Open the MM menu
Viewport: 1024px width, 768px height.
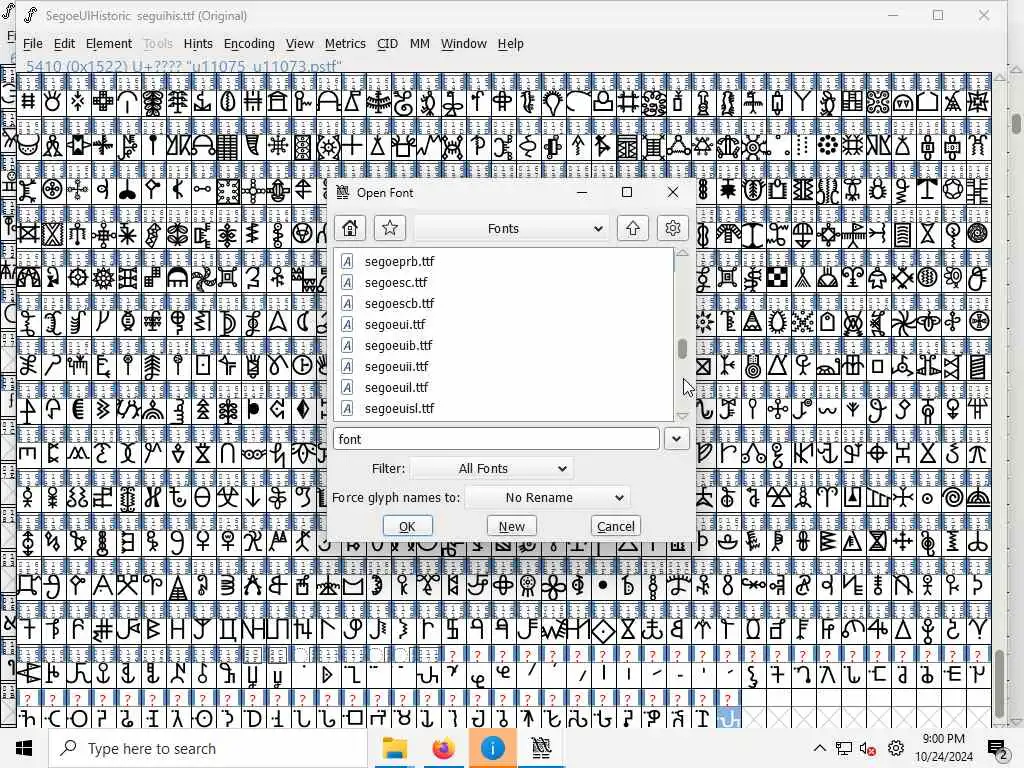tap(419, 44)
